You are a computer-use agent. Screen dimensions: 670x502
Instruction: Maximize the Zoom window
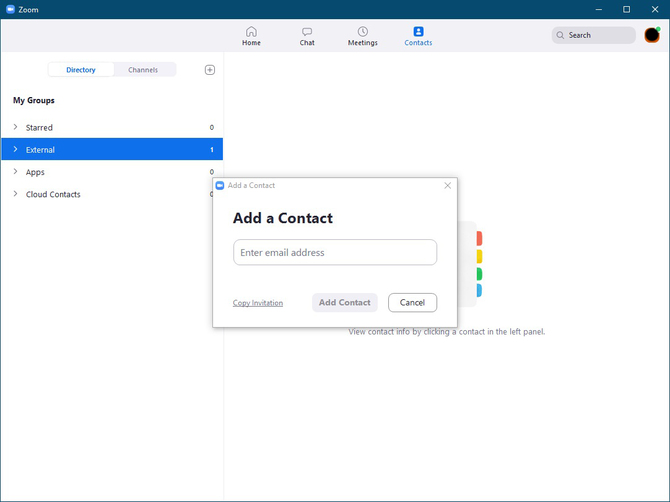(626, 9)
